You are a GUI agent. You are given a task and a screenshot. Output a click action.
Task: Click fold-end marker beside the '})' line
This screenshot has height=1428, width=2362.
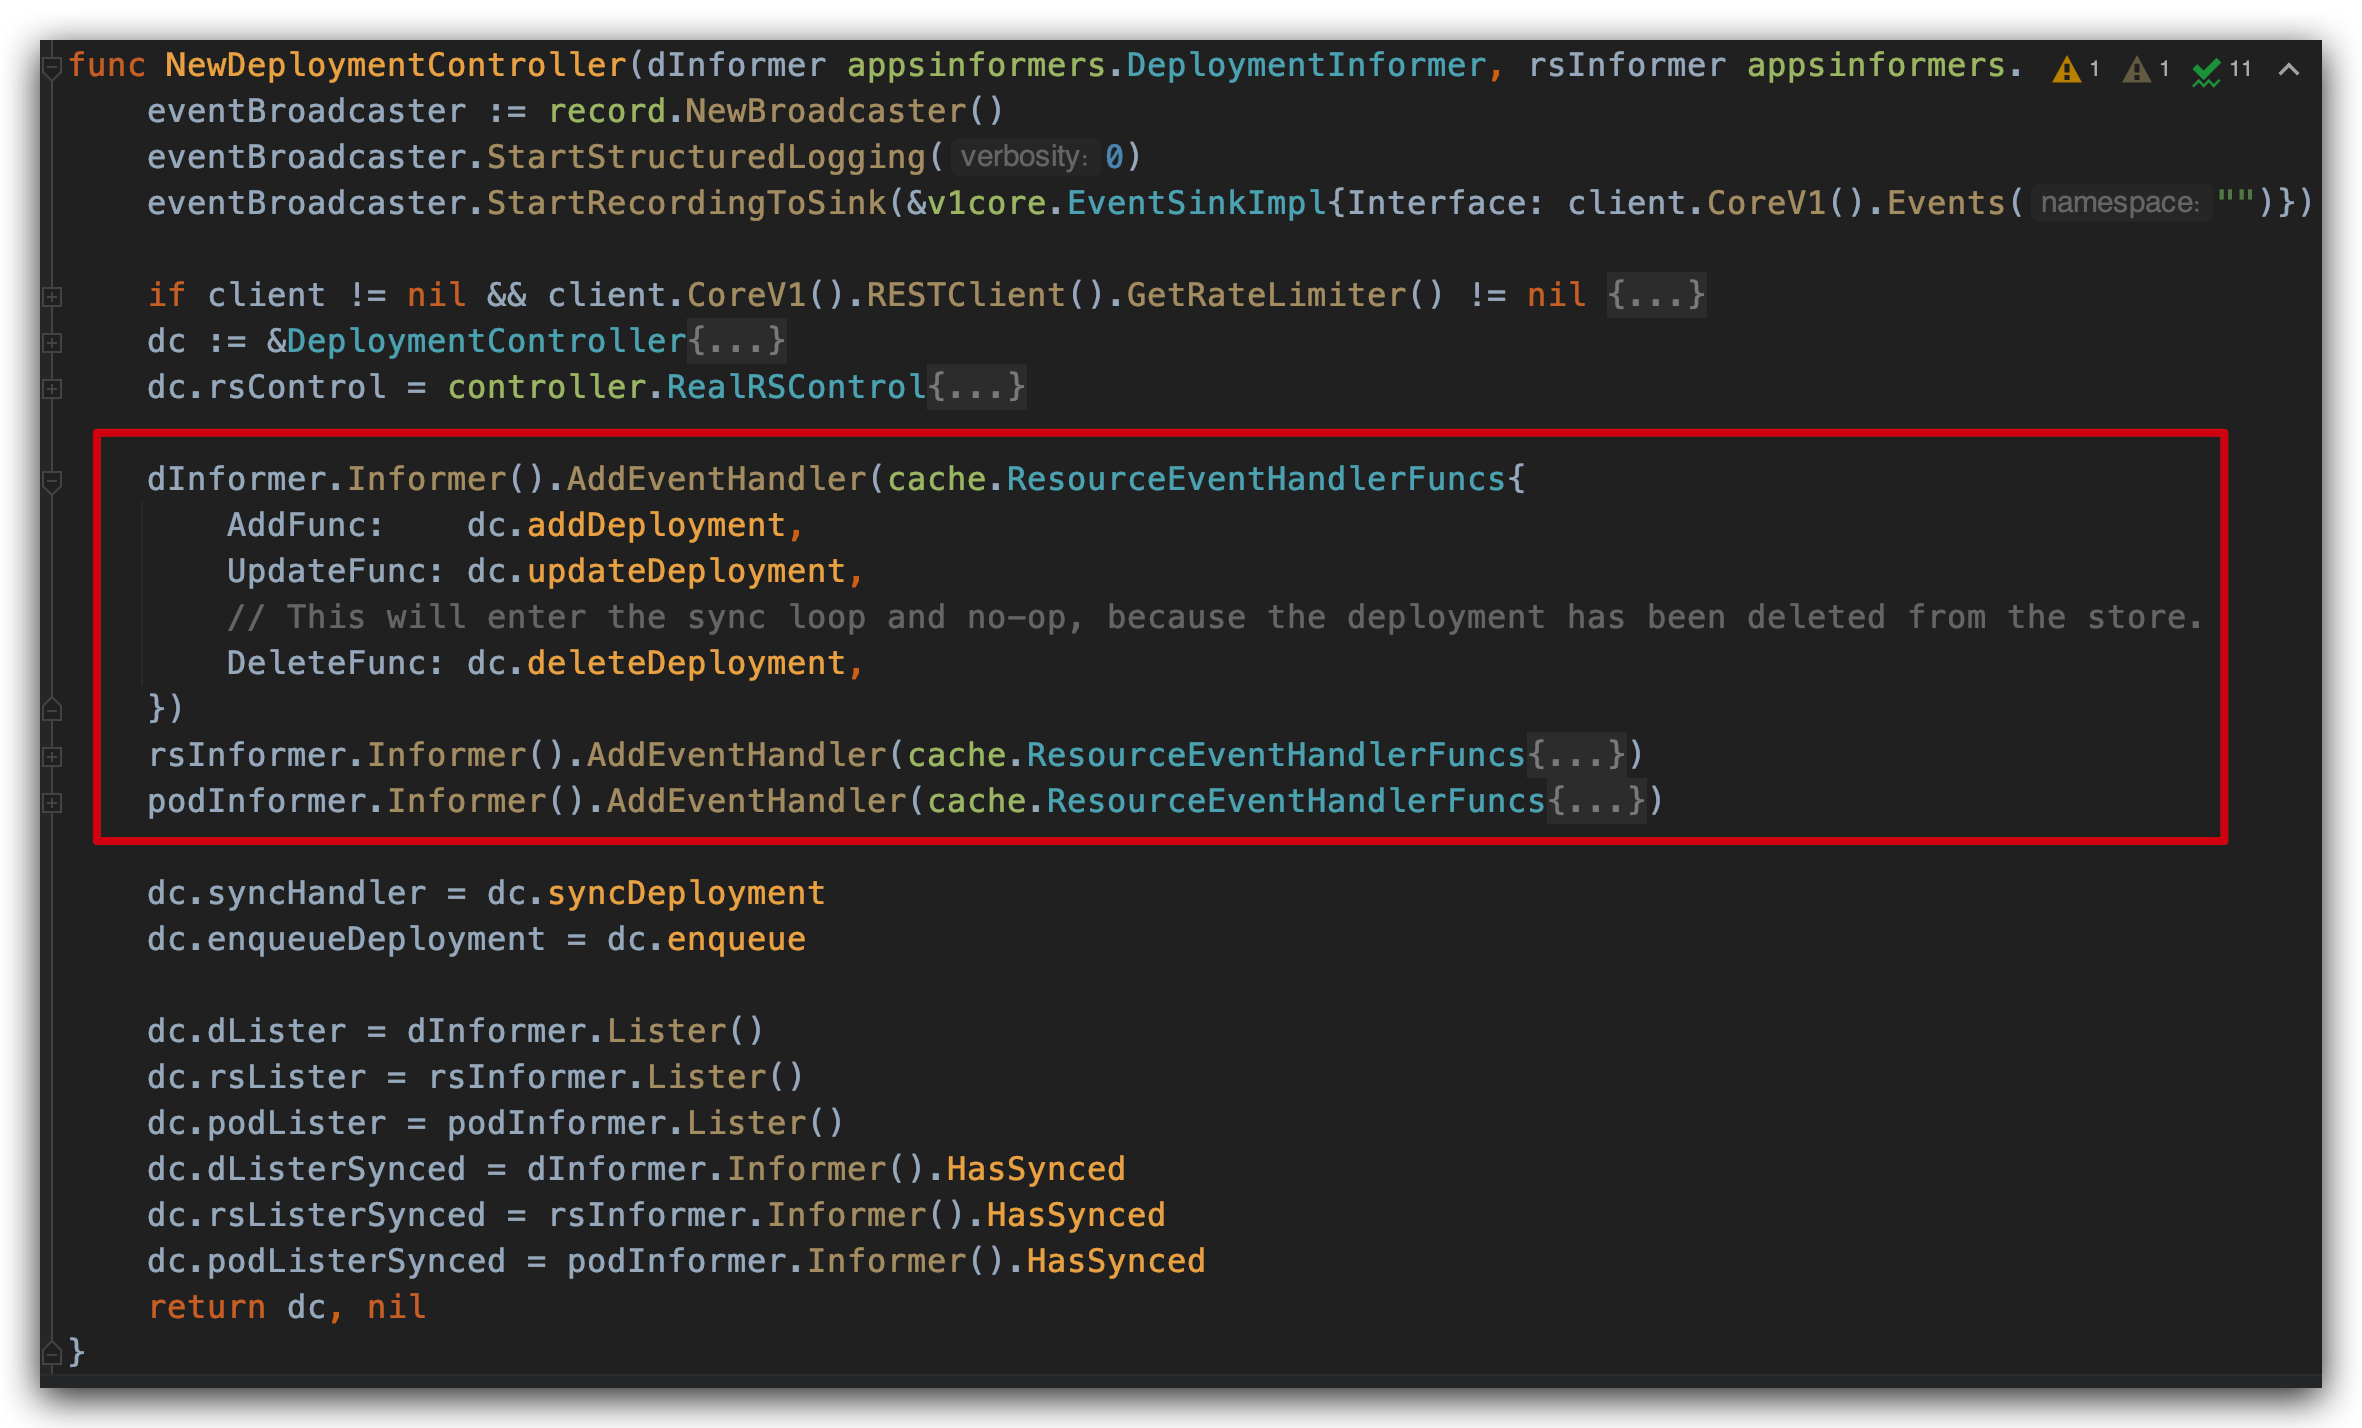pos(52,710)
